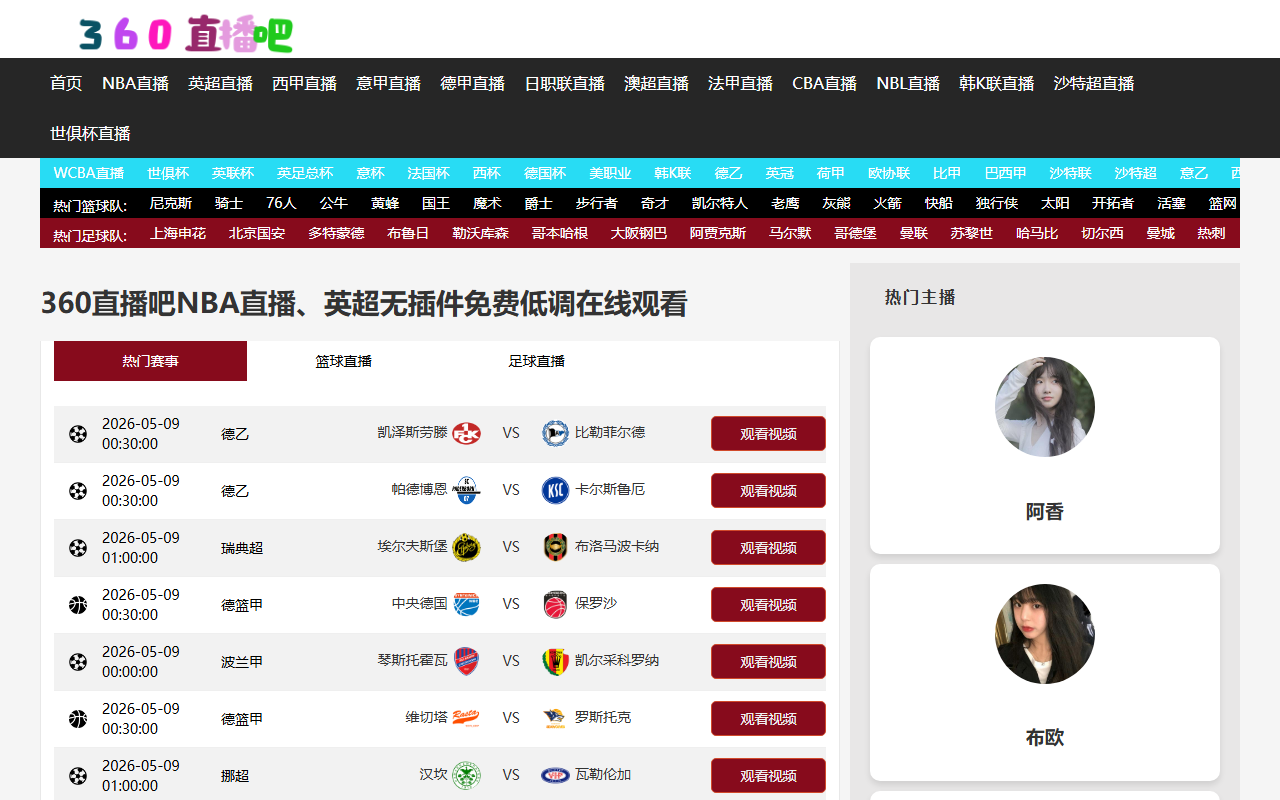Click the streamer name 布欧

click(x=1045, y=738)
